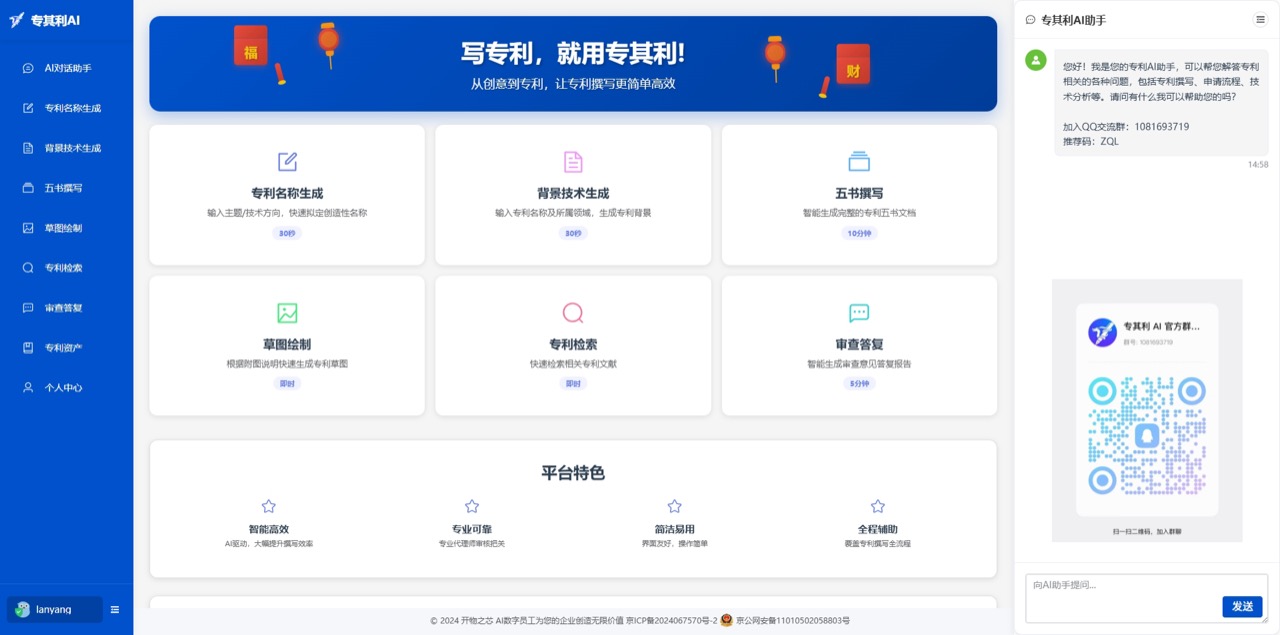Click the 审查答复 message icon in sidebar
Image resolution: width=1280 pixels, height=635 pixels.
click(x=28, y=308)
